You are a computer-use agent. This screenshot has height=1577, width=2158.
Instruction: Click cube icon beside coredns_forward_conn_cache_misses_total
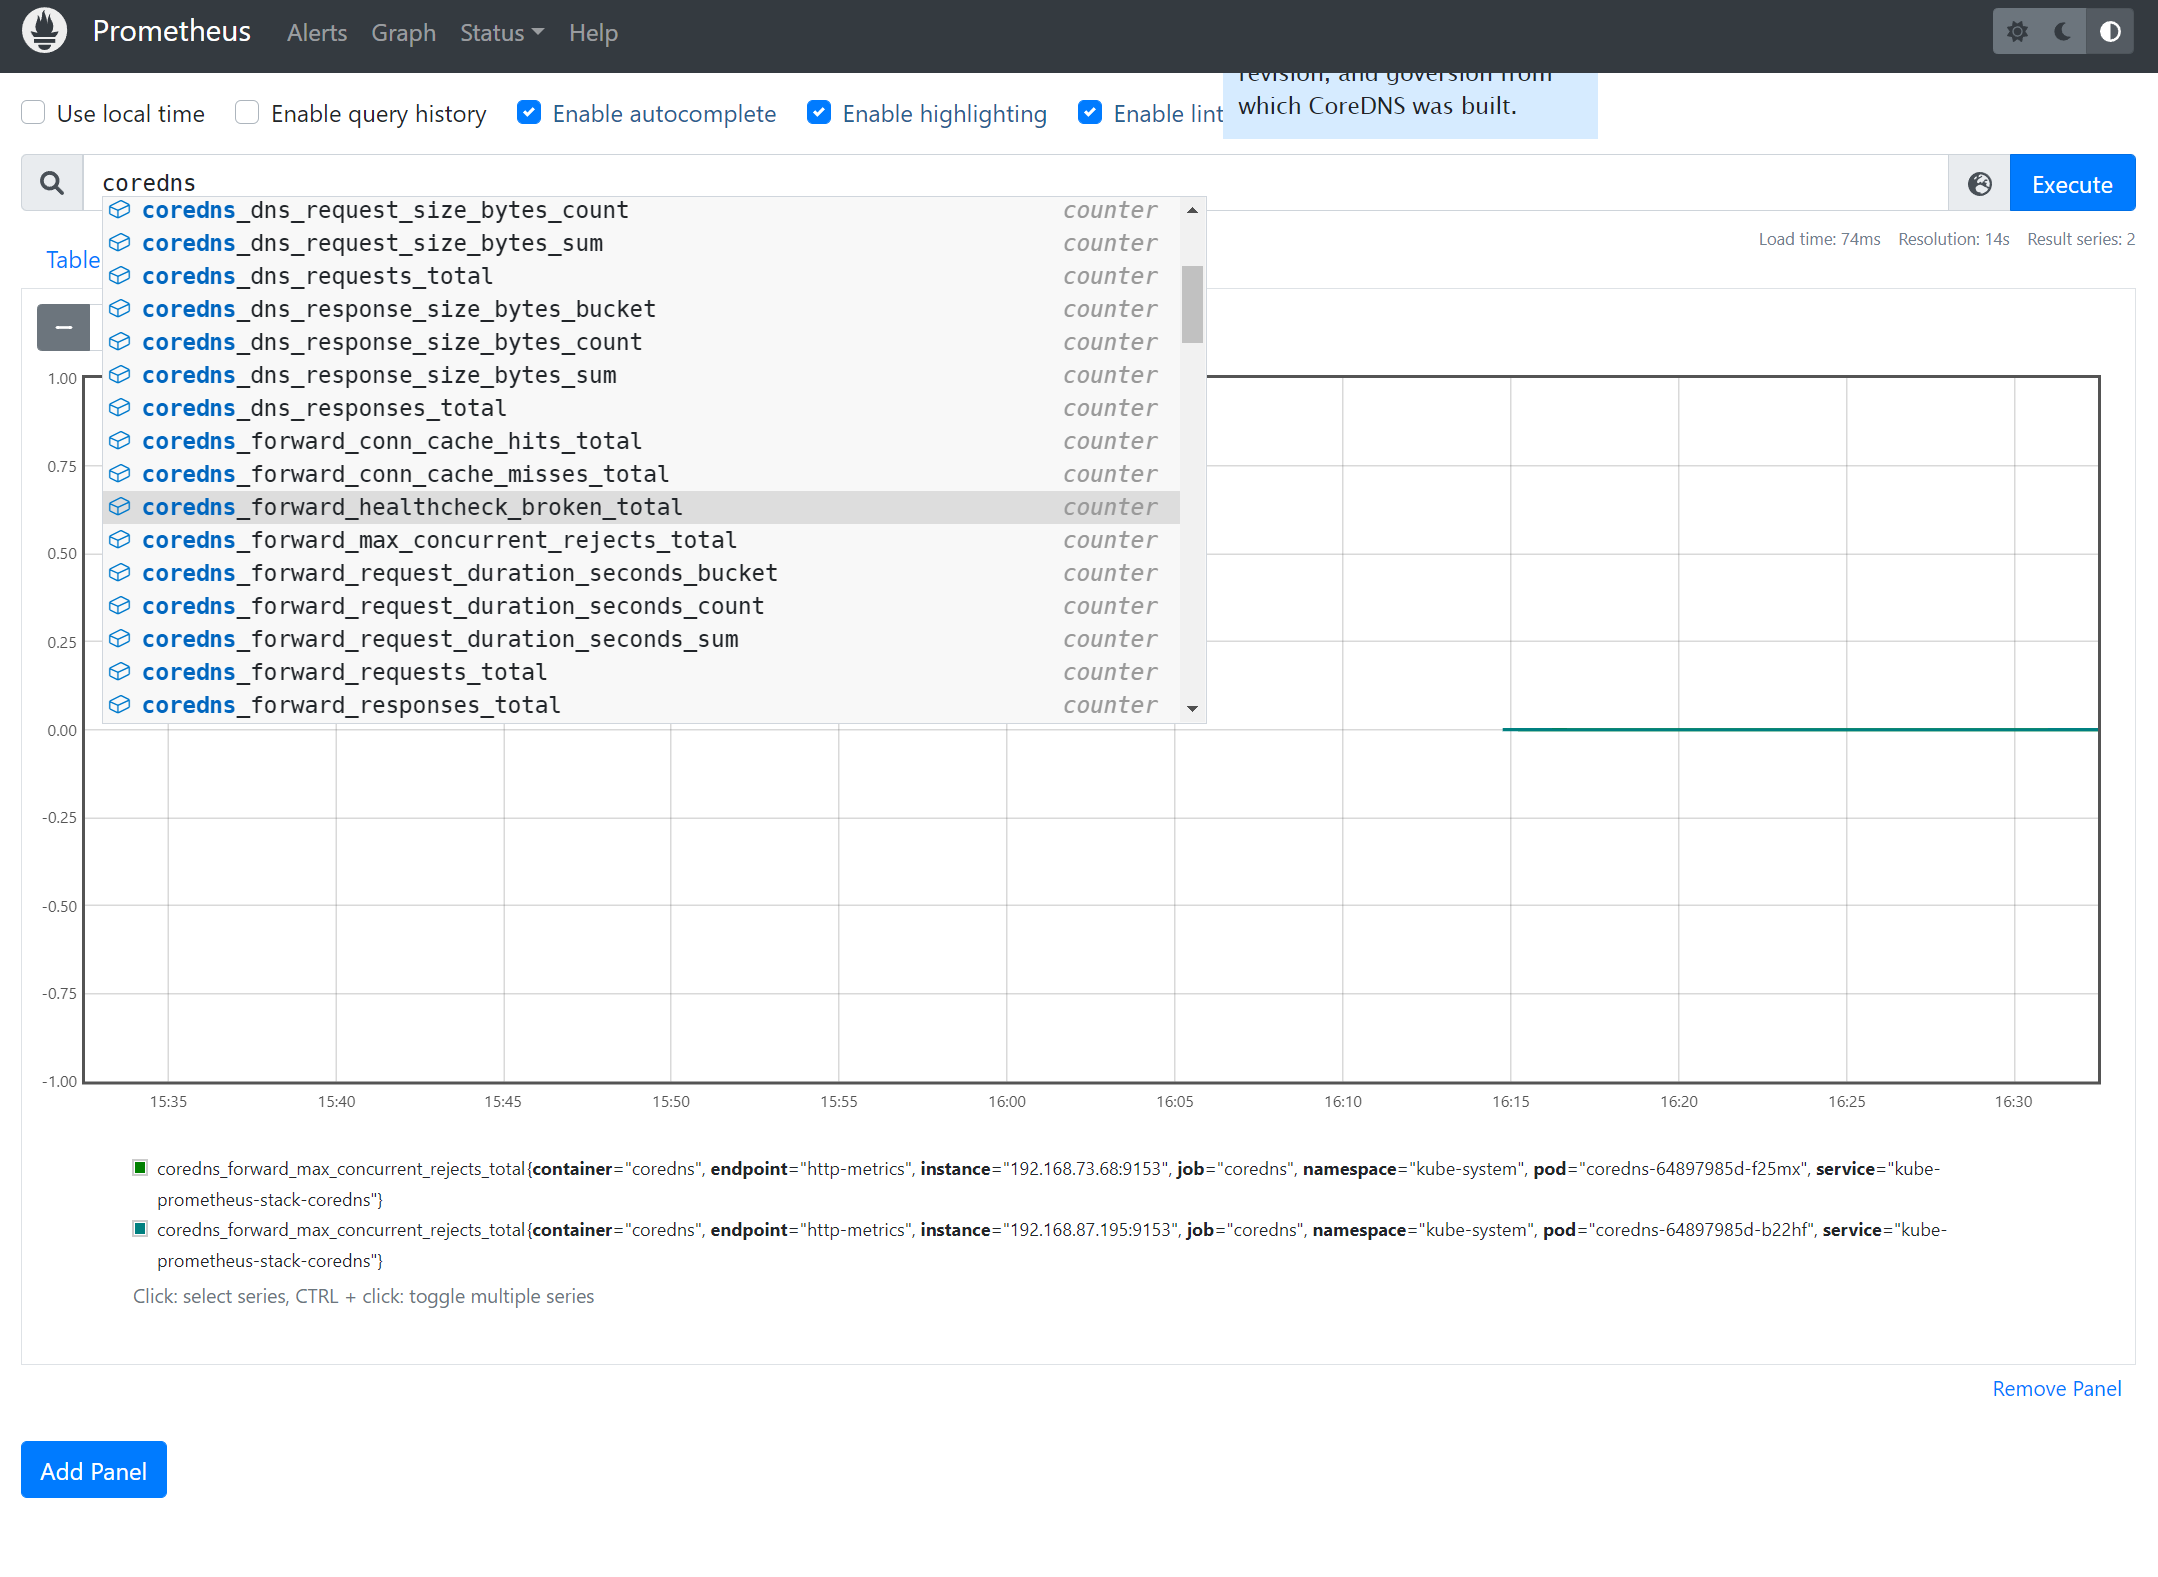pos(120,473)
